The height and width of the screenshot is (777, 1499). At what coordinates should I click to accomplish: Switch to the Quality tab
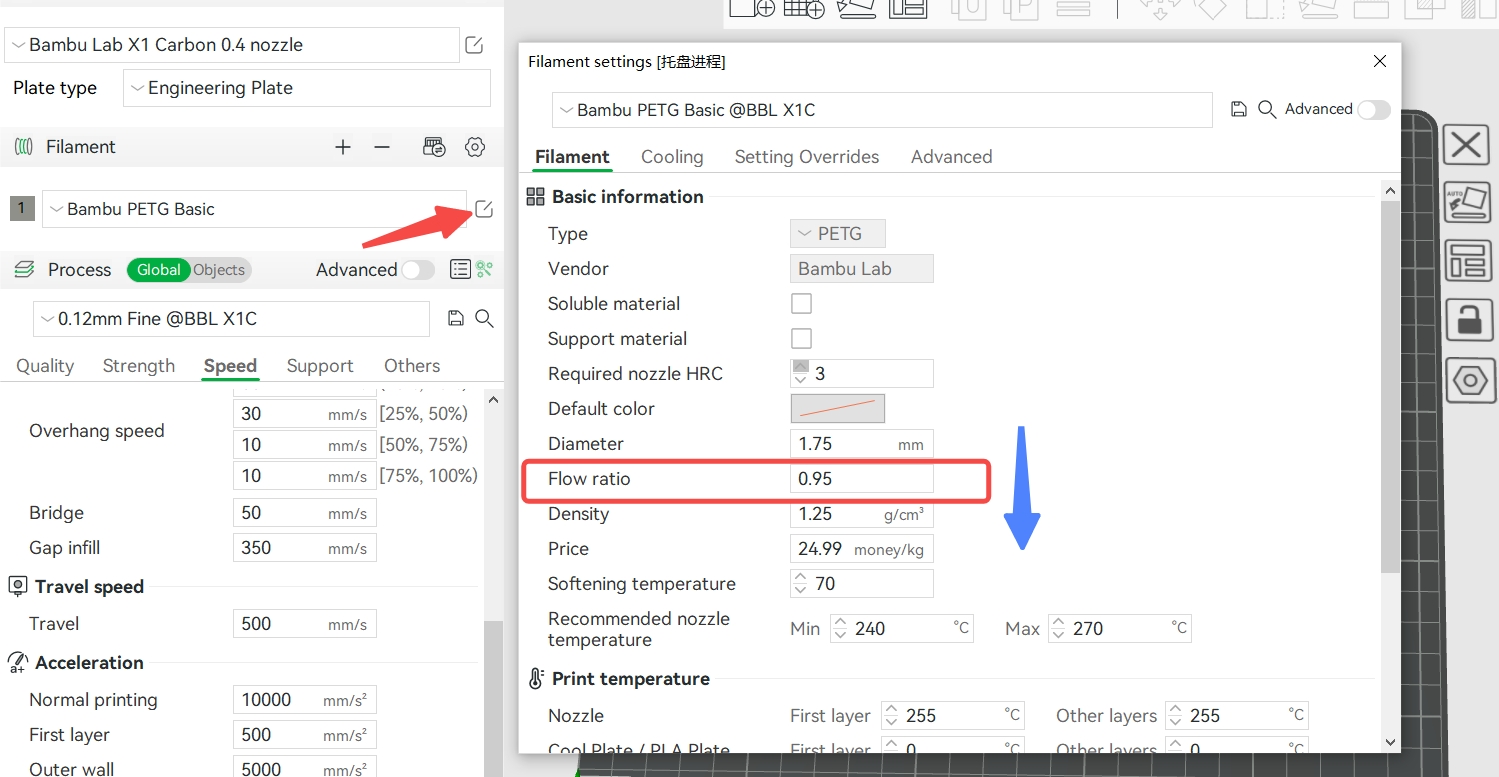(x=45, y=366)
